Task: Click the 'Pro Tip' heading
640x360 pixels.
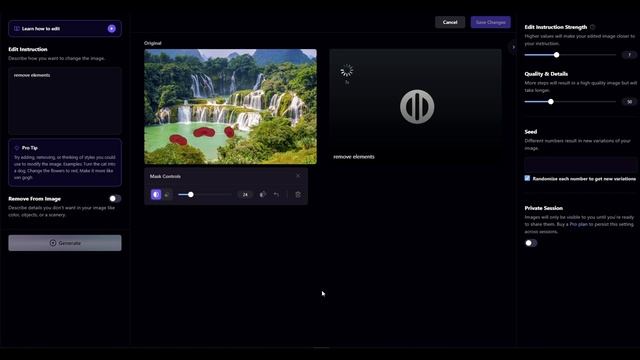Action: coord(30,148)
